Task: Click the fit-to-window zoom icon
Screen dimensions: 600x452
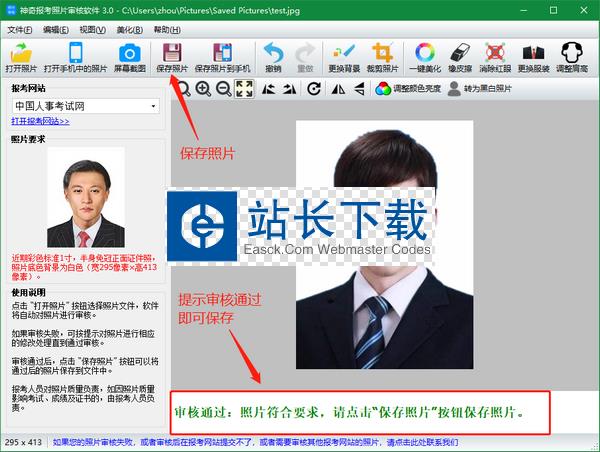Action: [x=243, y=89]
